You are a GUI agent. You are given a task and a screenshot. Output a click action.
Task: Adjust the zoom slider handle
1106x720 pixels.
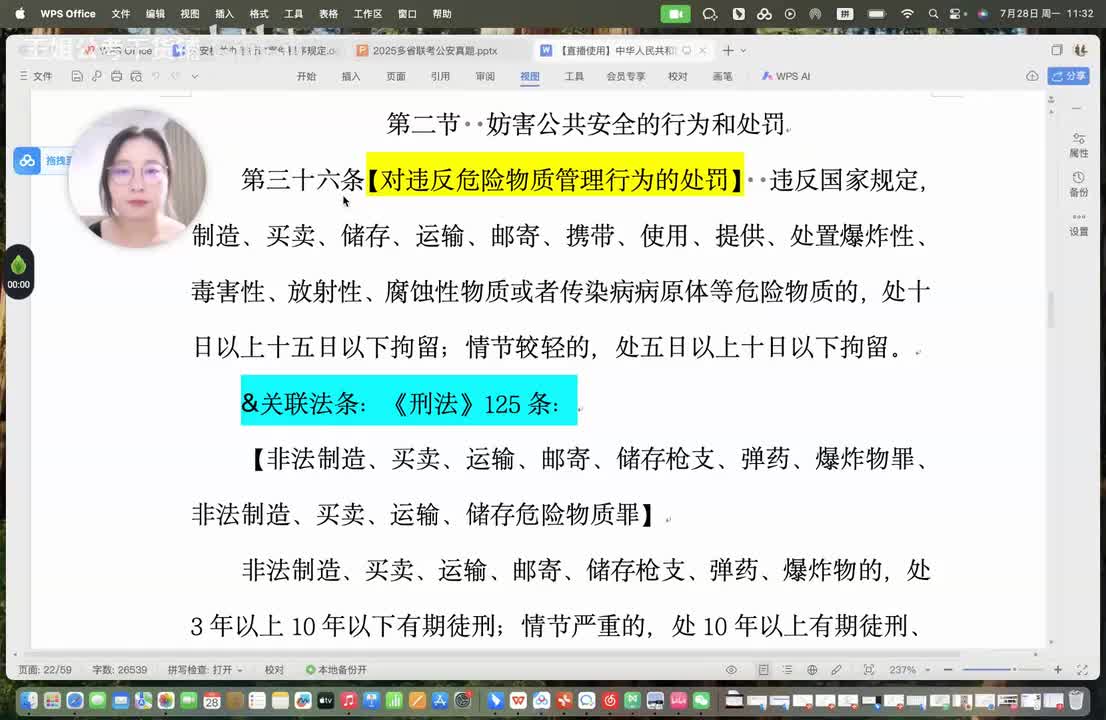tap(1014, 670)
